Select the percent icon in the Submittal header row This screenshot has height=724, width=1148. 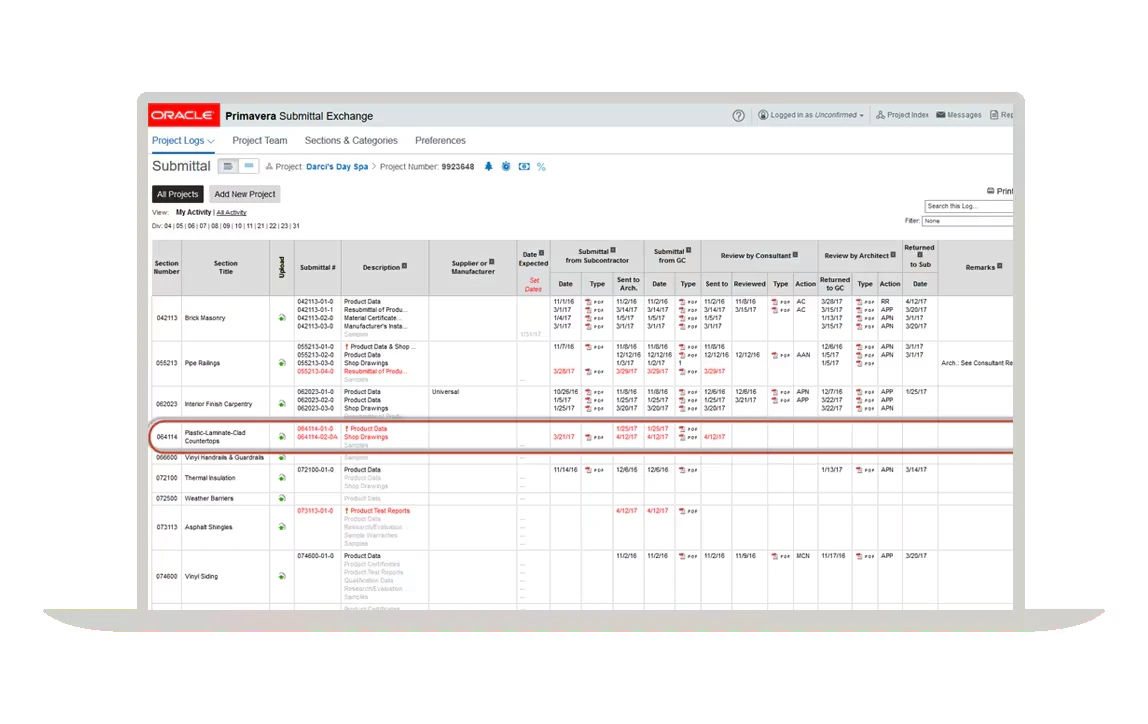click(541, 167)
